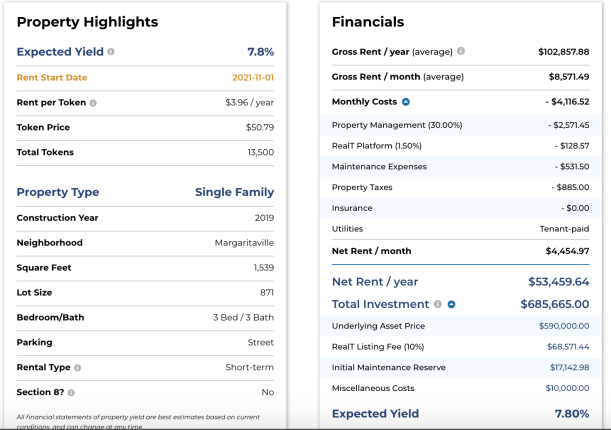Click the Miscellaneous Costs amount
Viewport: 611px width, 430px height.
567,388
